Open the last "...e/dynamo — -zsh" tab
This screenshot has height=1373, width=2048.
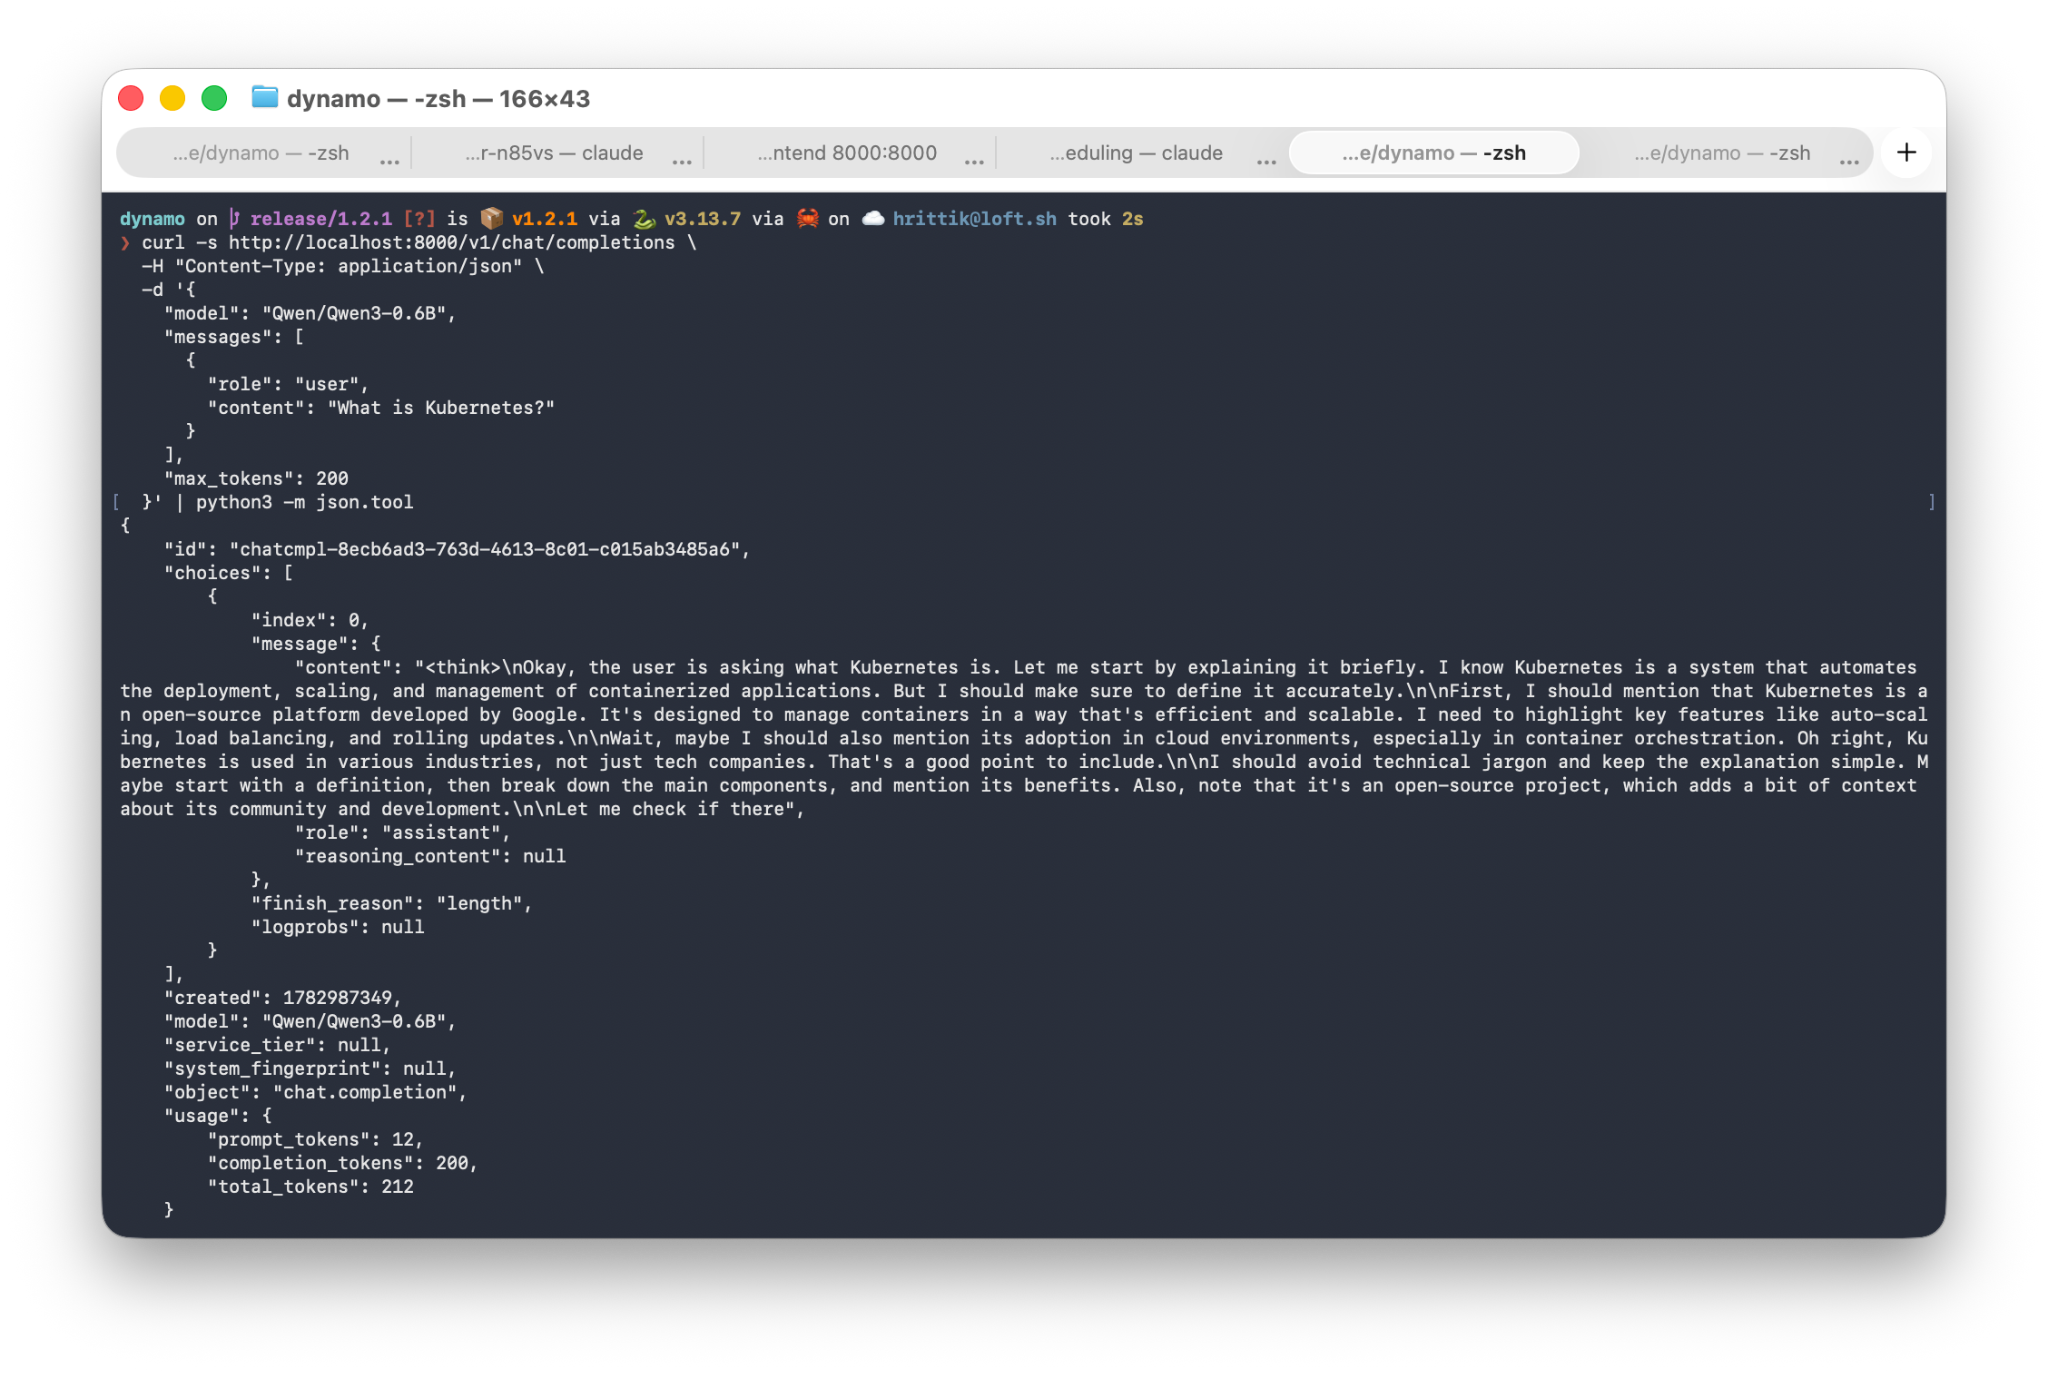[x=1722, y=153]
